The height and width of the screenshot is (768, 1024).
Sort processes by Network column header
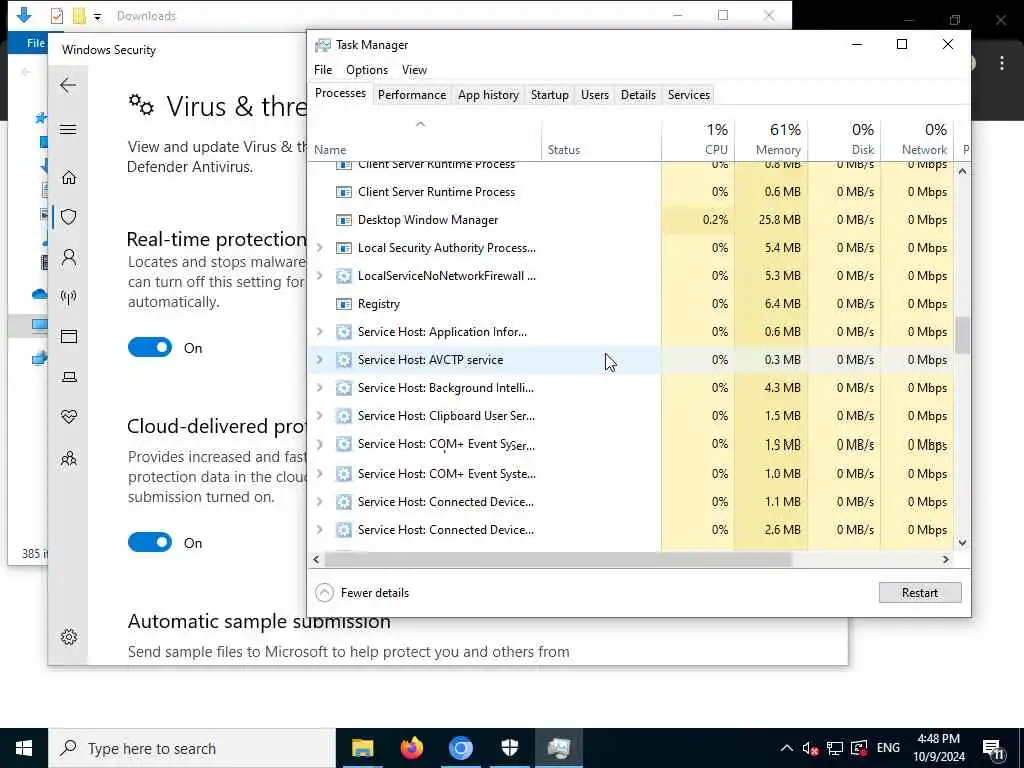[x=917, y=139]
